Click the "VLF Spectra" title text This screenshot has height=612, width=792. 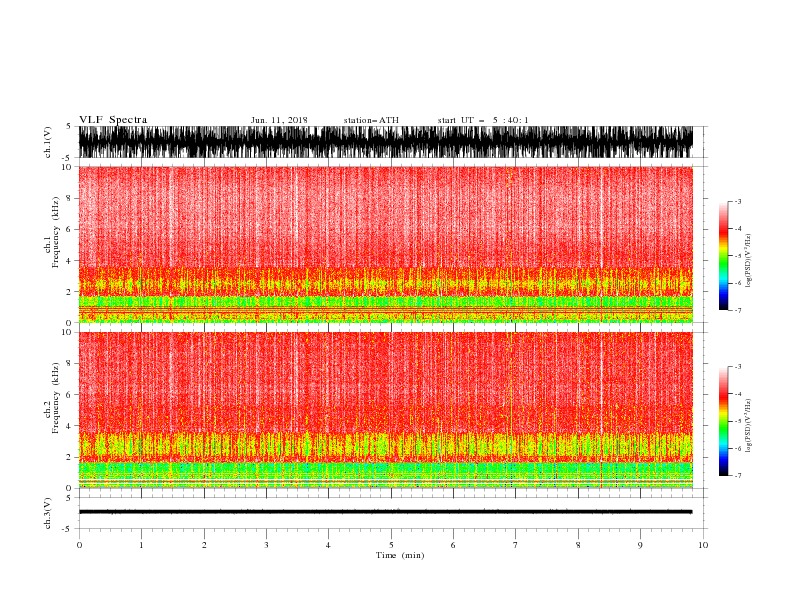click(113, 120)
